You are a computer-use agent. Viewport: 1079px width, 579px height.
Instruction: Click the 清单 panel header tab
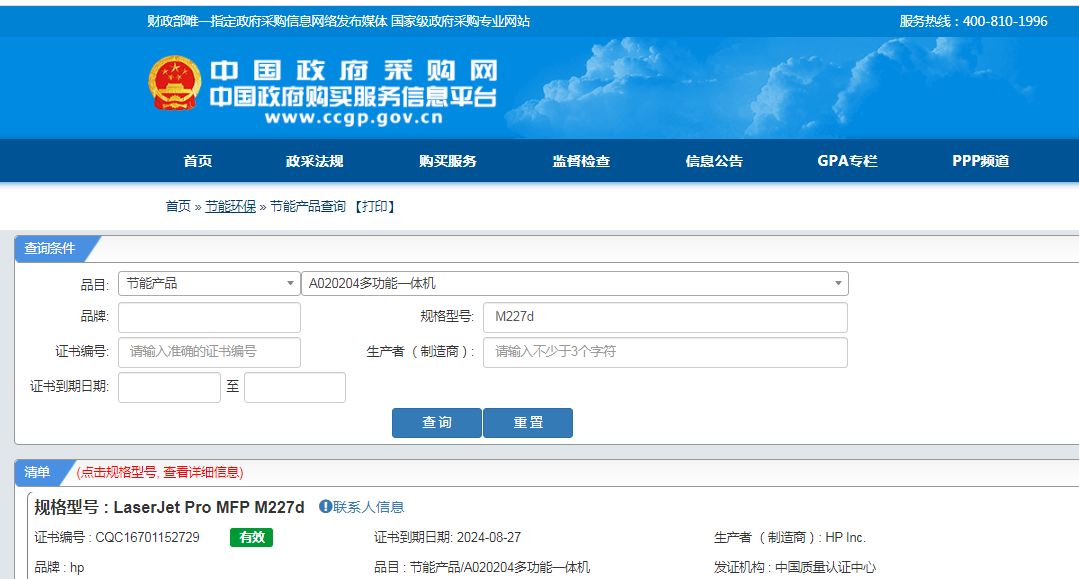[x=38, y=472]
